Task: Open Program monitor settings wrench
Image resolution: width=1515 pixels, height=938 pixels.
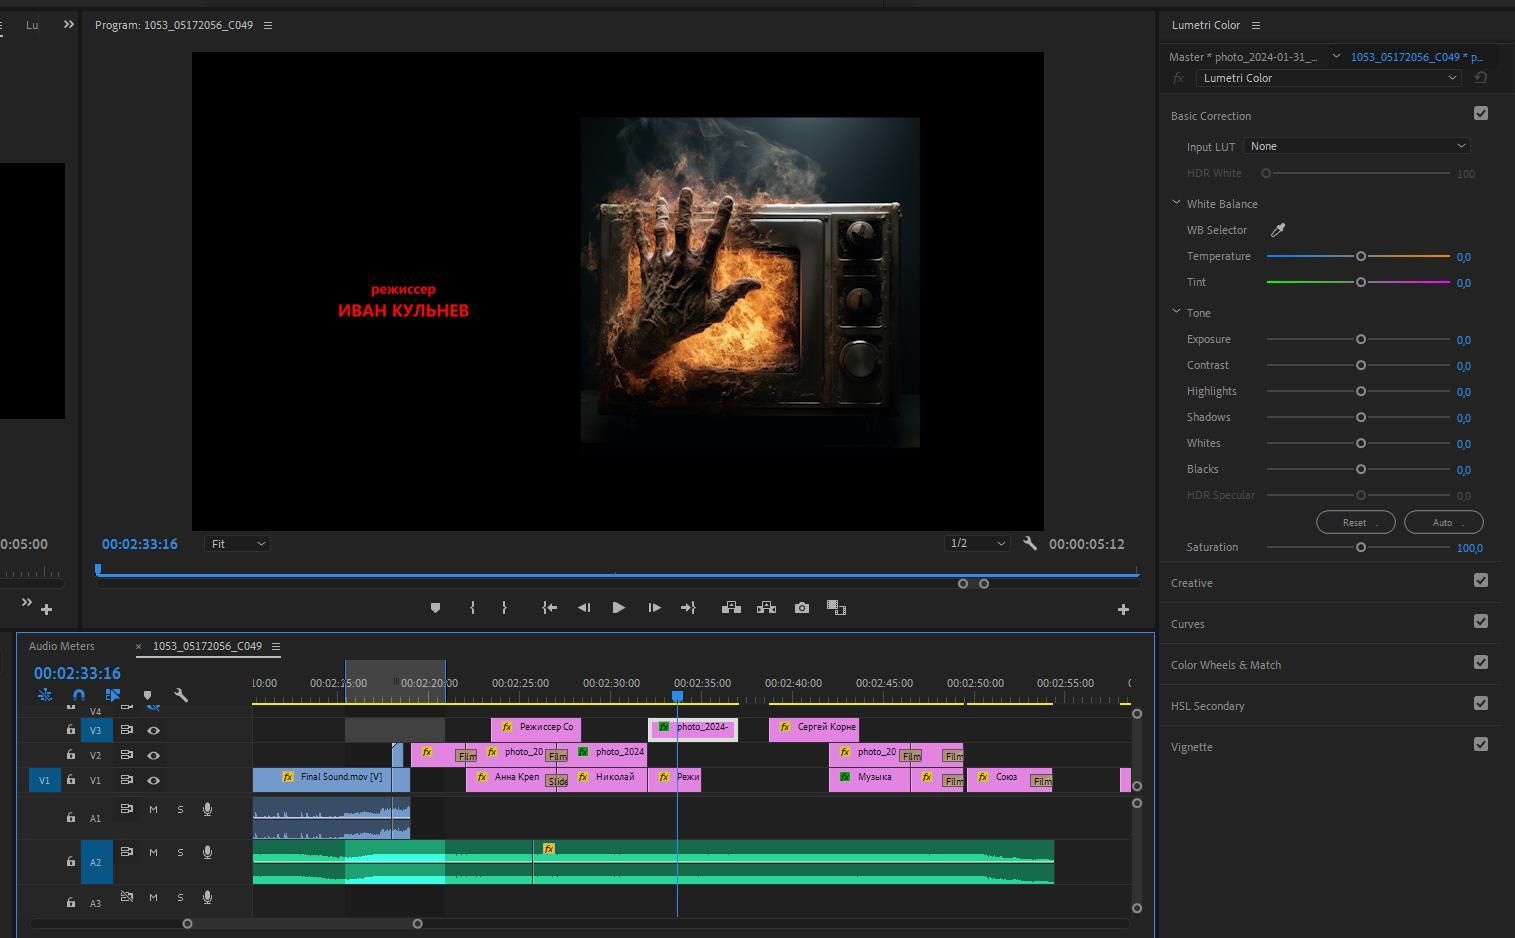Action: (1030, 544)
